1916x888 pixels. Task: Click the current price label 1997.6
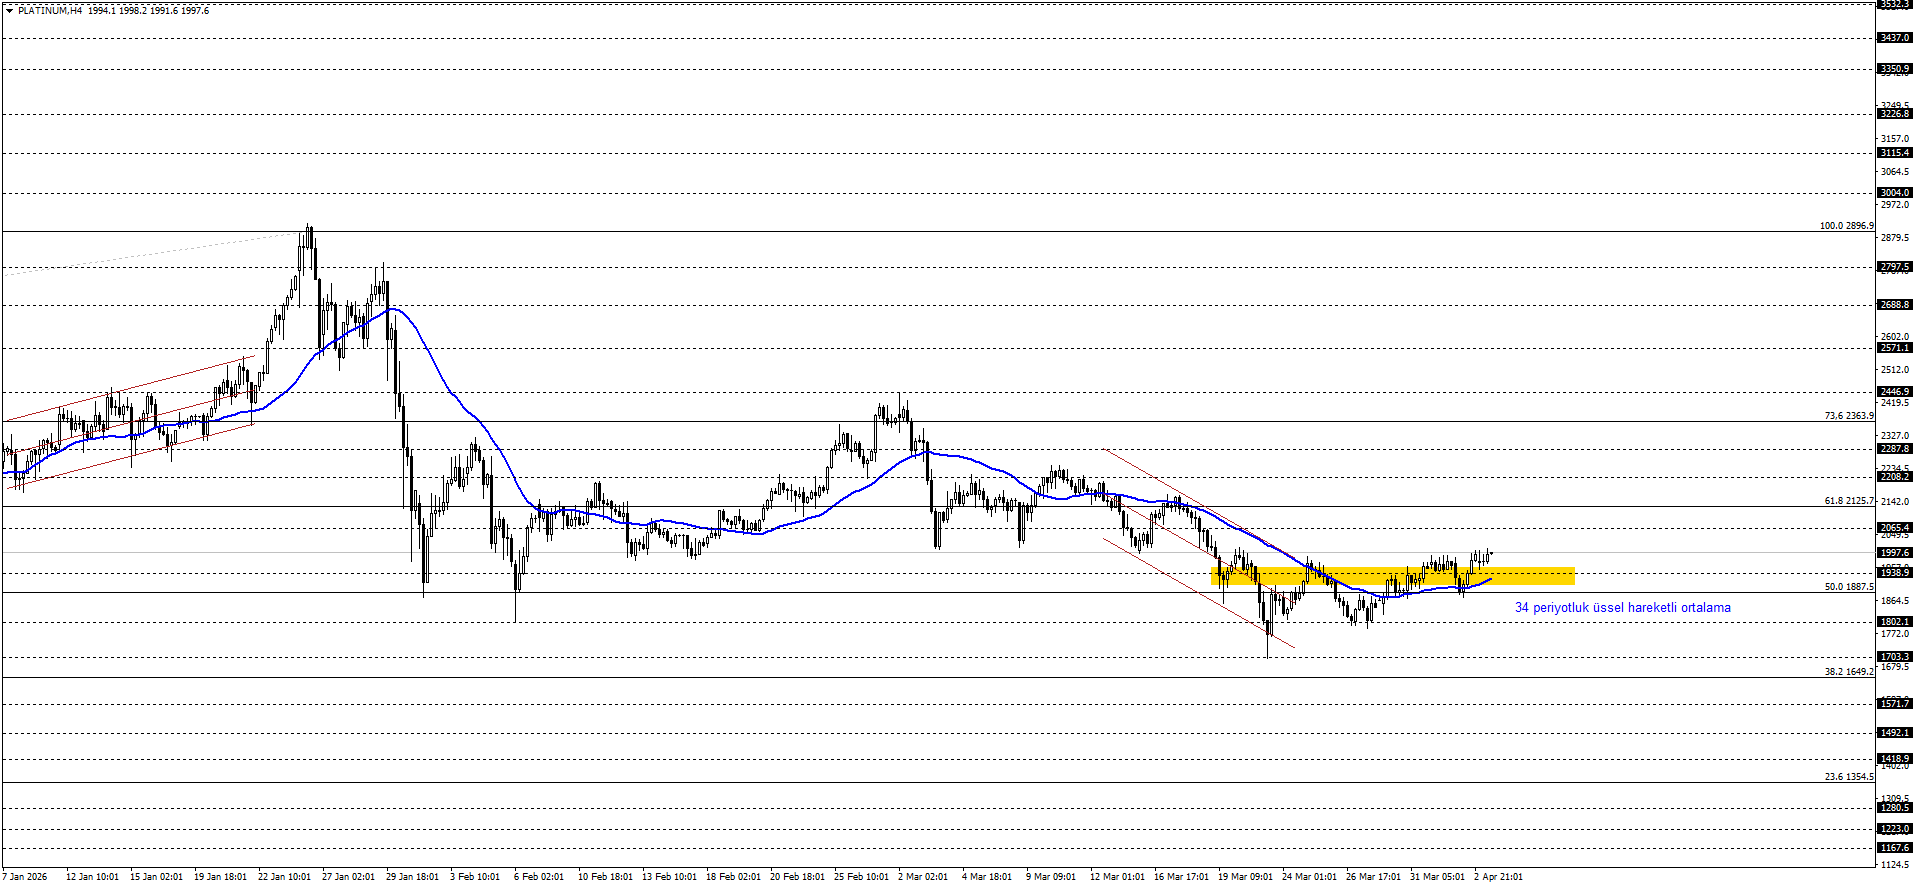tap(1895, 553)
